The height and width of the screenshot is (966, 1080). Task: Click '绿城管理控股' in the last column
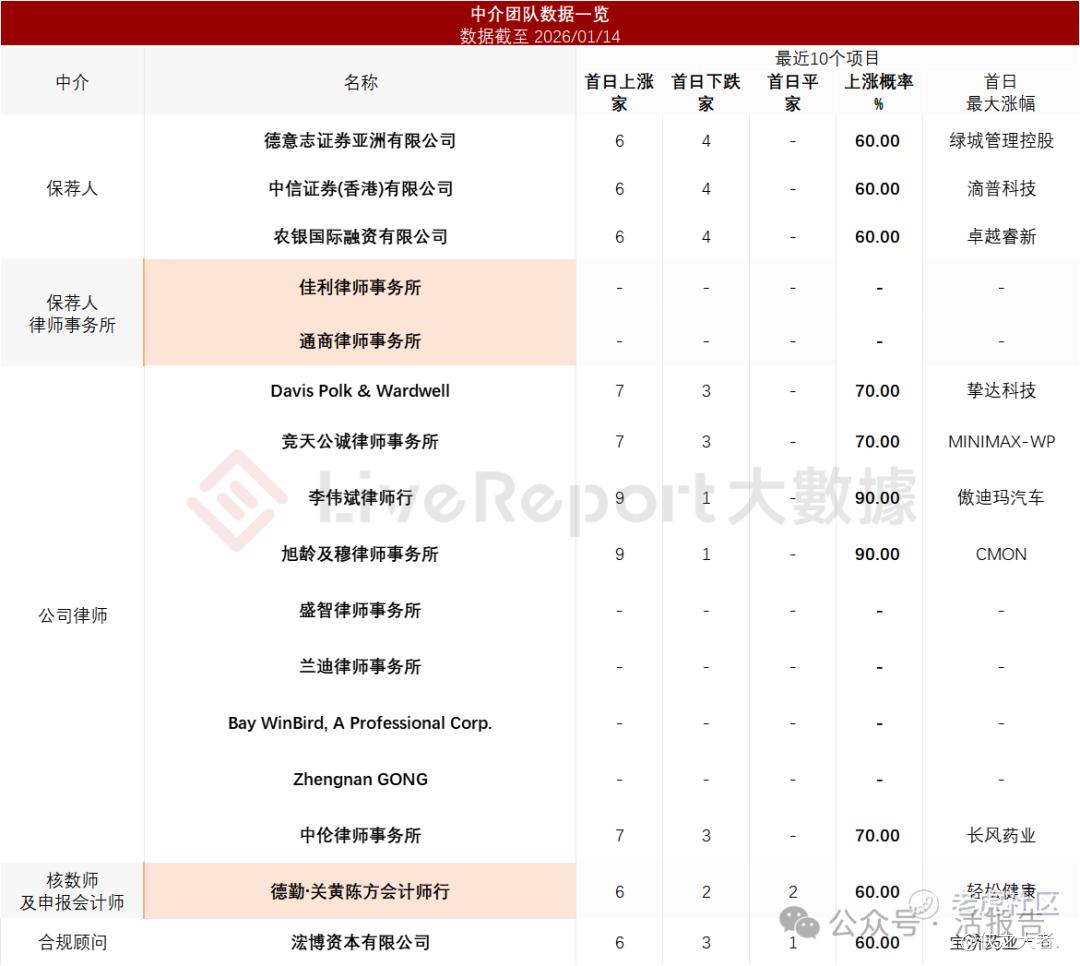pos(1001,141)
